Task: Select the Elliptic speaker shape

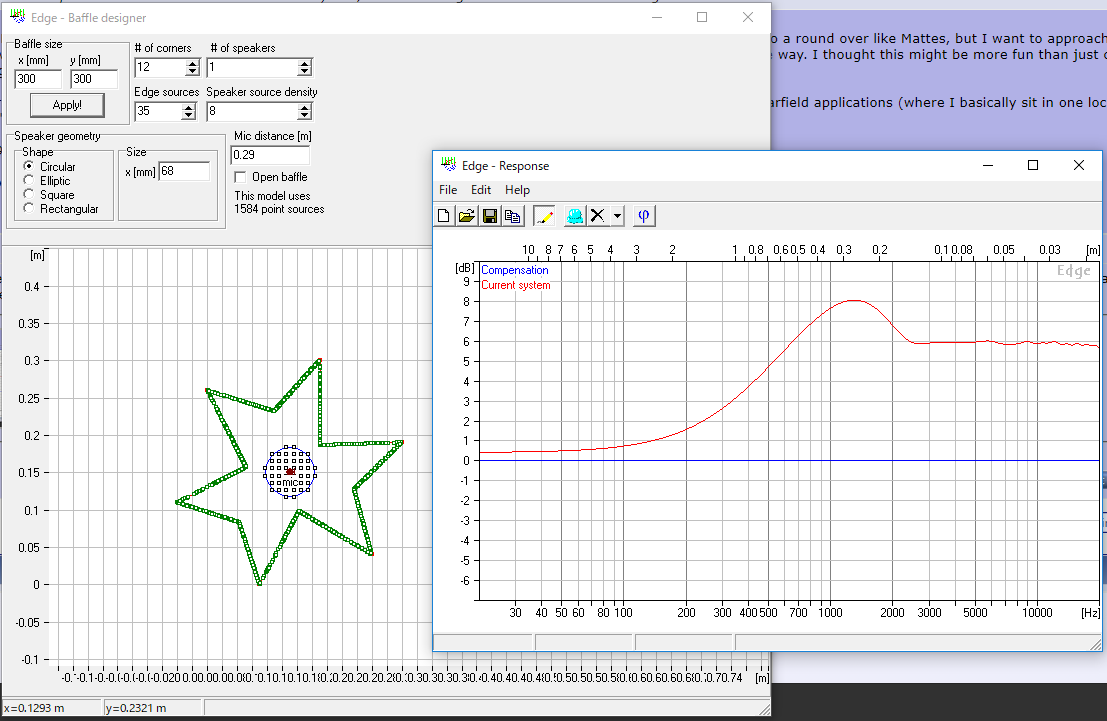Action: pos(29,181)
